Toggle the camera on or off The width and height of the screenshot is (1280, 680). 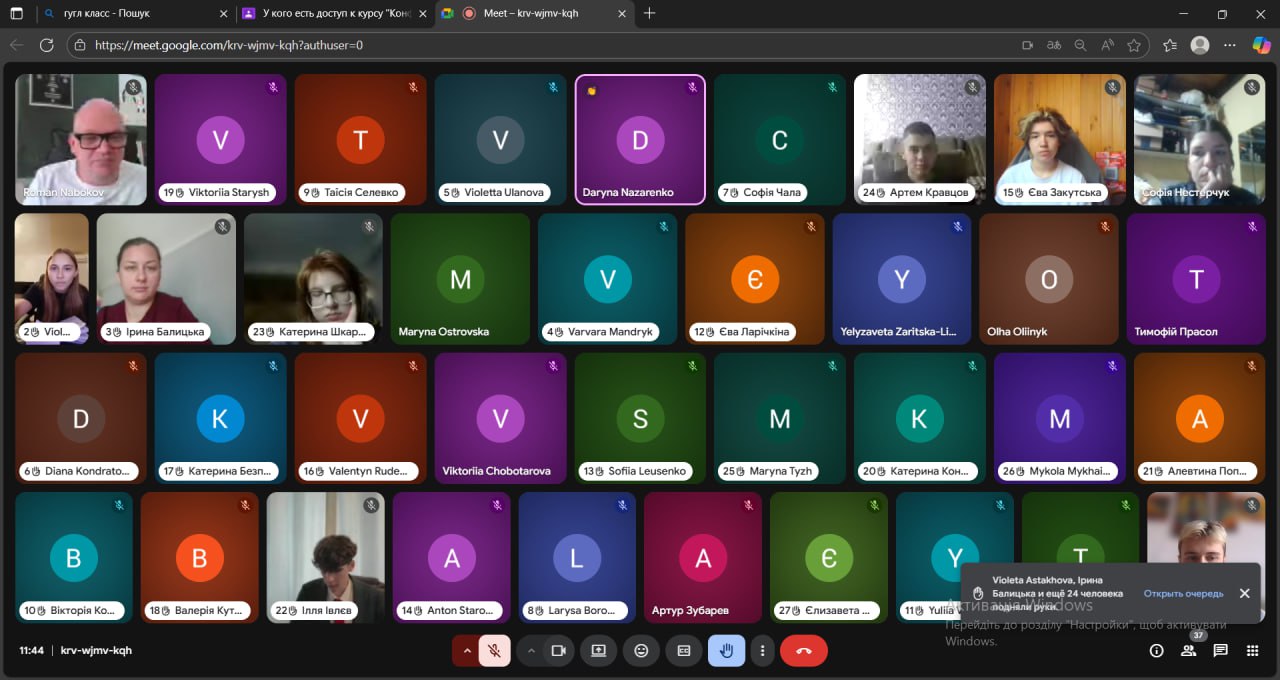(x=558, y=650)
